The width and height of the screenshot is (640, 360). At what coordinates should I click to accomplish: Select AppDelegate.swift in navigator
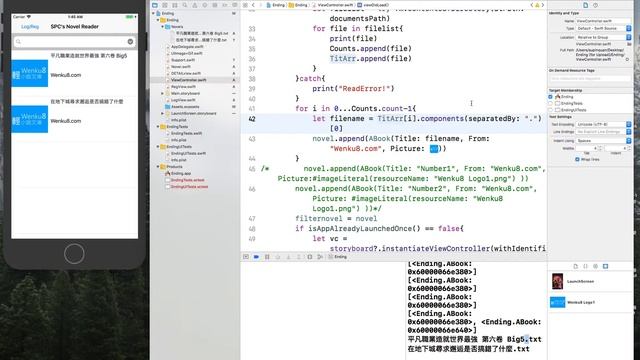point(187,47)
